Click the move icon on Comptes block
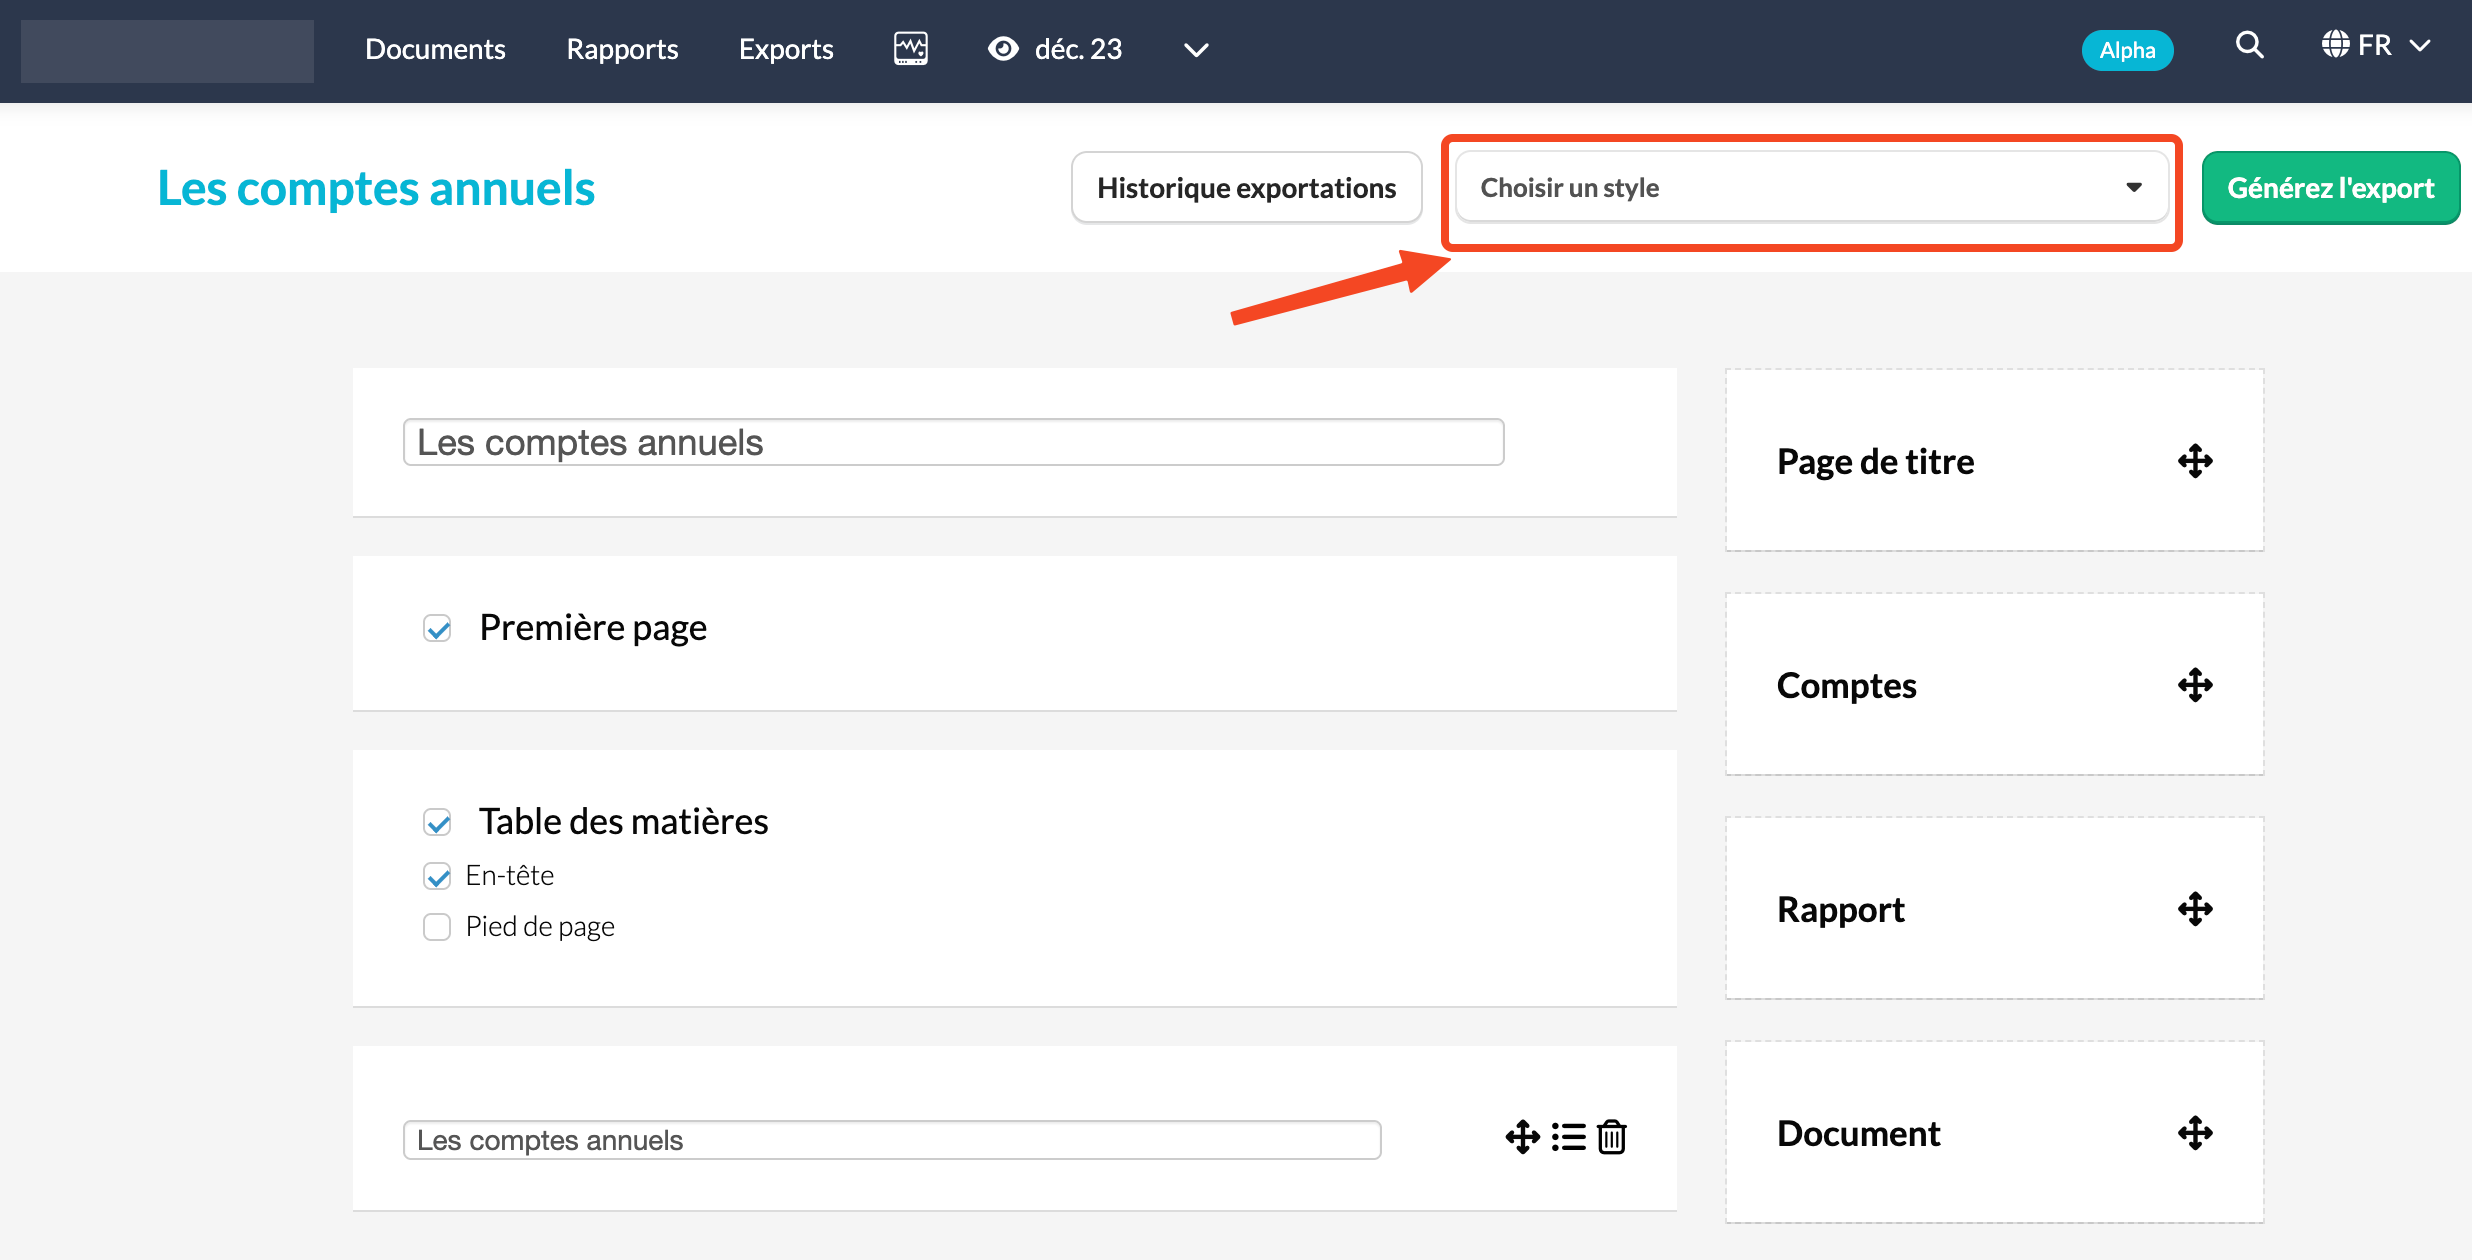The width and height of the screenshot is (2472, 1260). pos(2195,685)
